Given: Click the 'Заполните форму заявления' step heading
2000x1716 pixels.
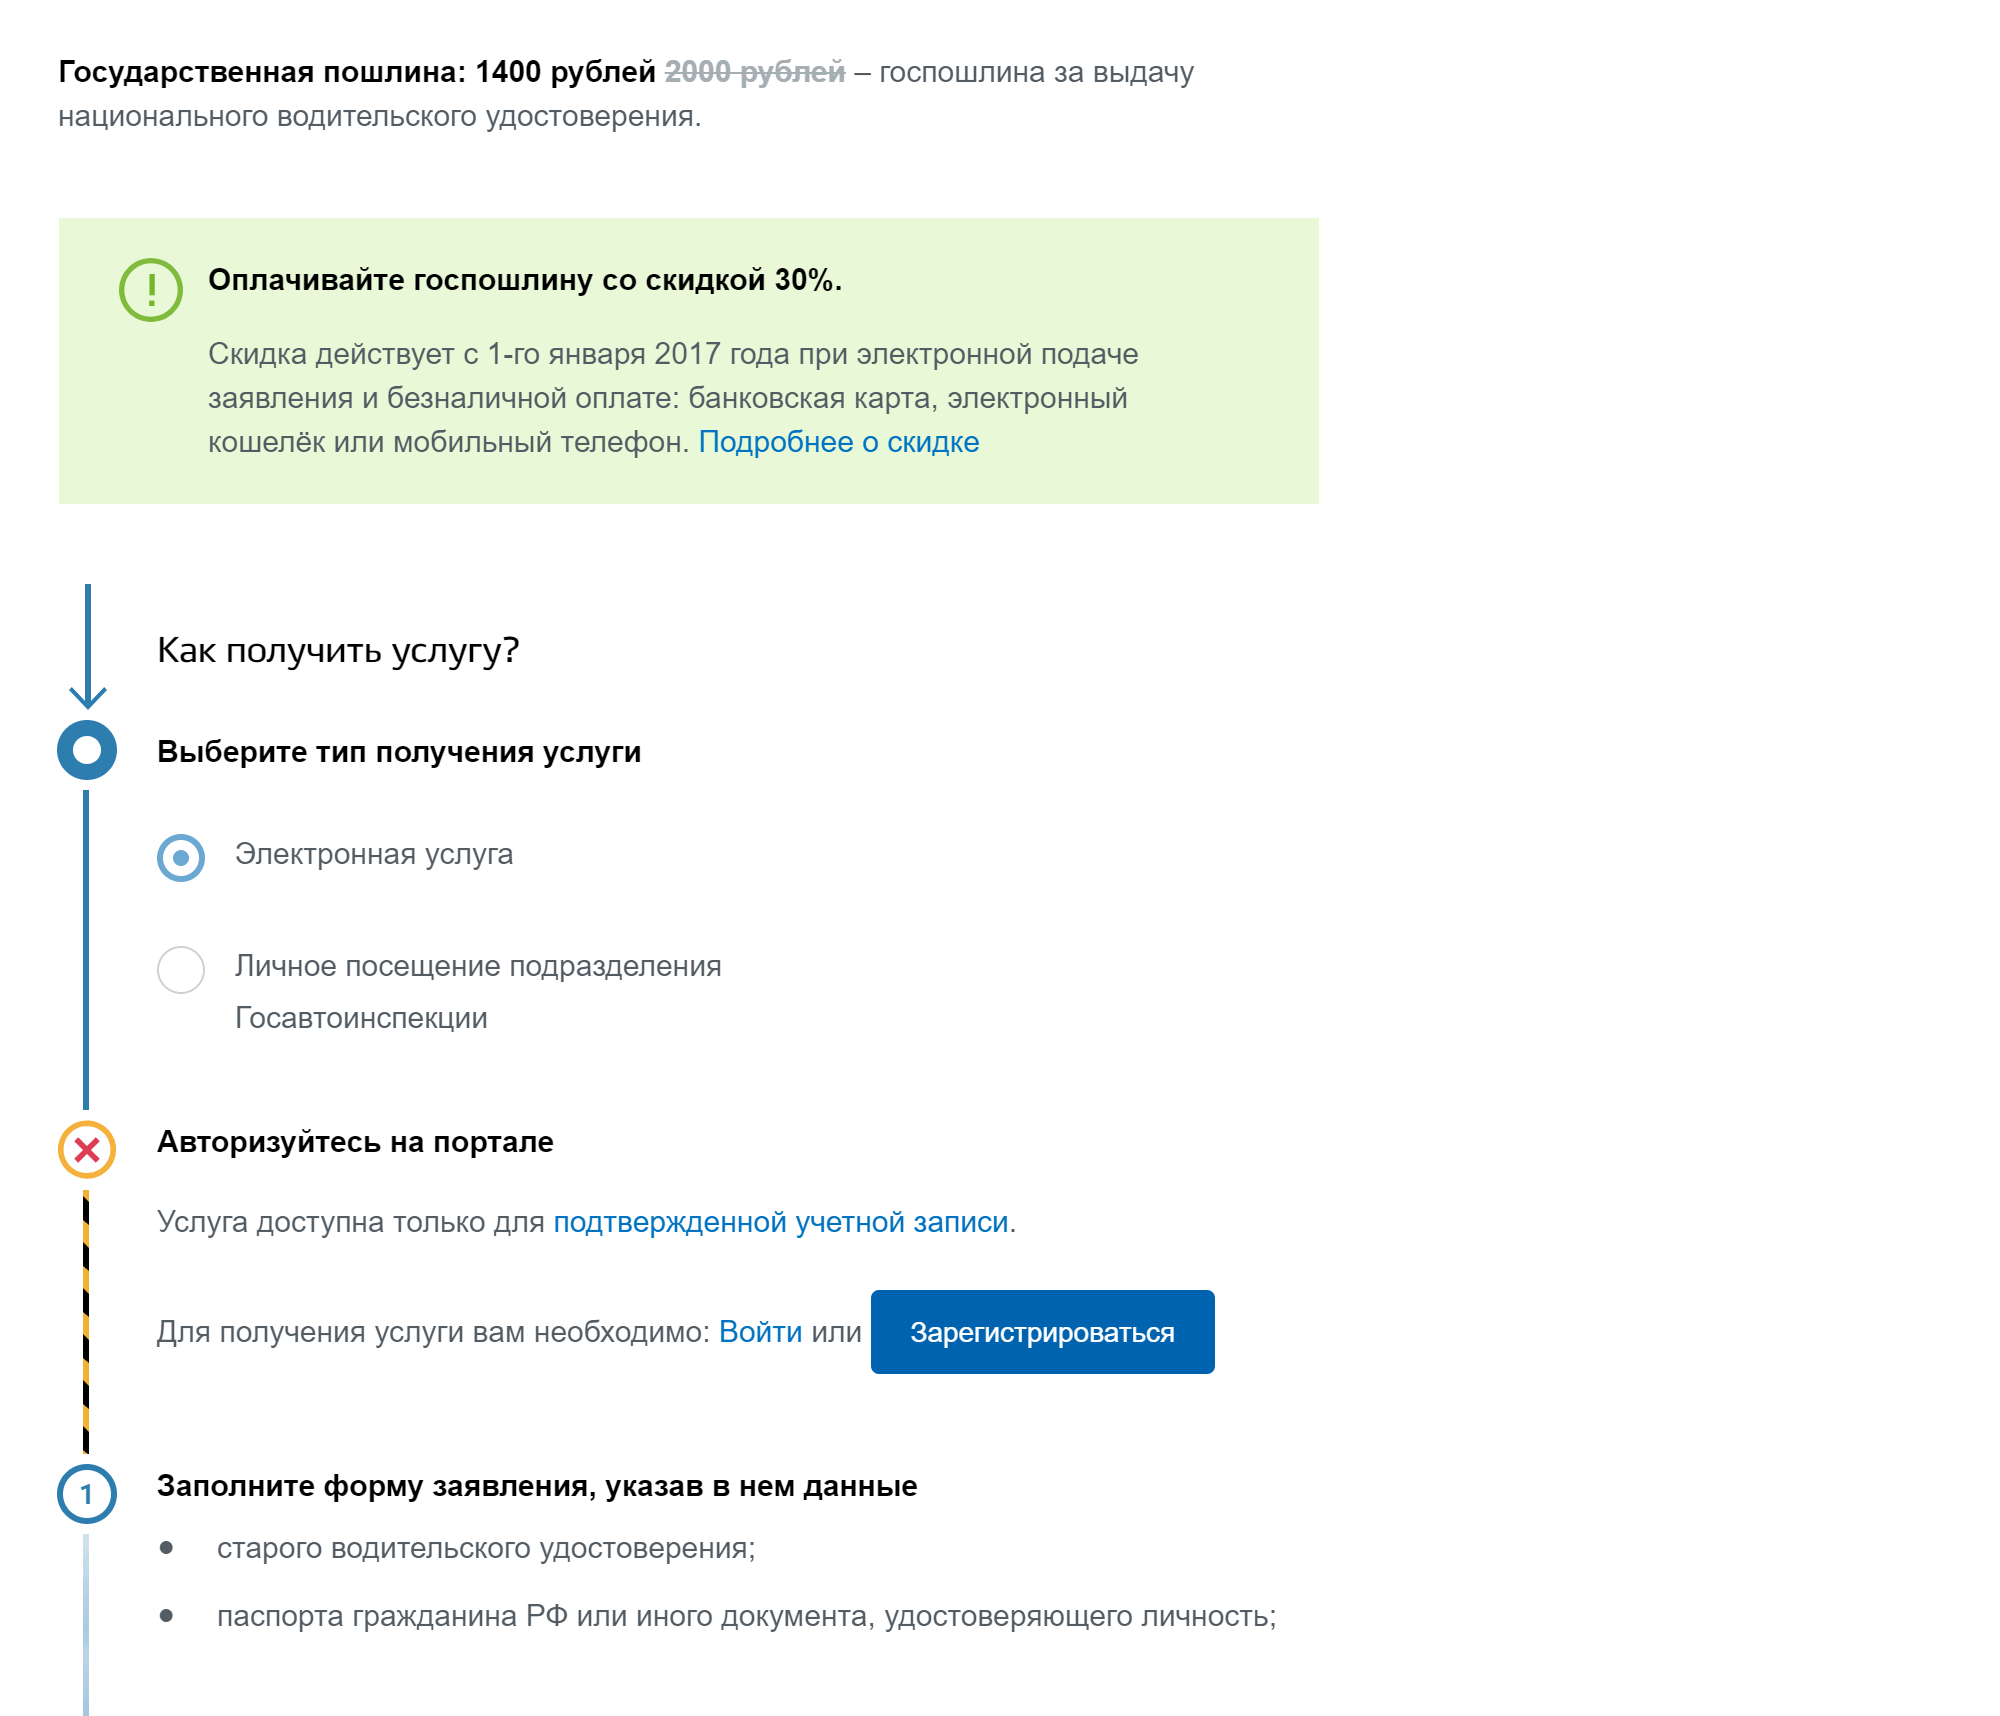Looking at the screenshot, I should coord(537,1486).
